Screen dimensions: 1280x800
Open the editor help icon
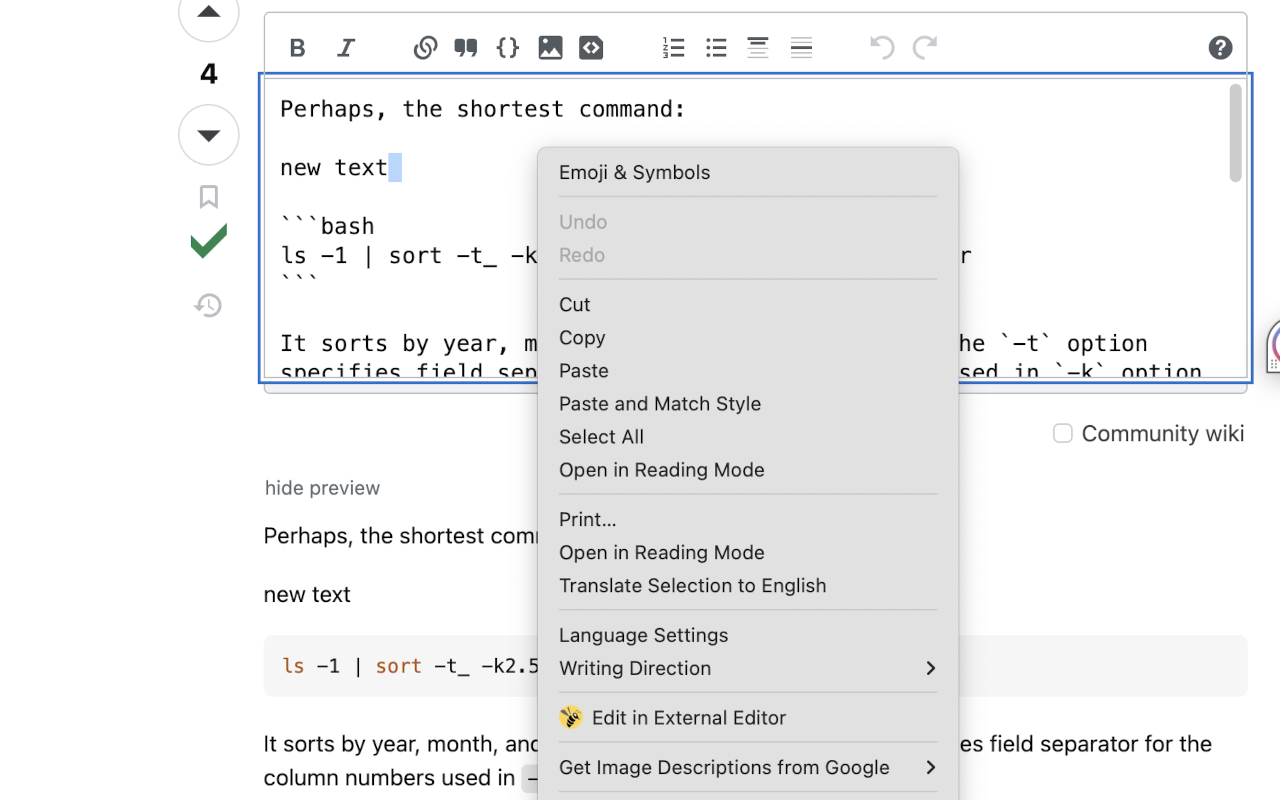tap(1220, 47)
